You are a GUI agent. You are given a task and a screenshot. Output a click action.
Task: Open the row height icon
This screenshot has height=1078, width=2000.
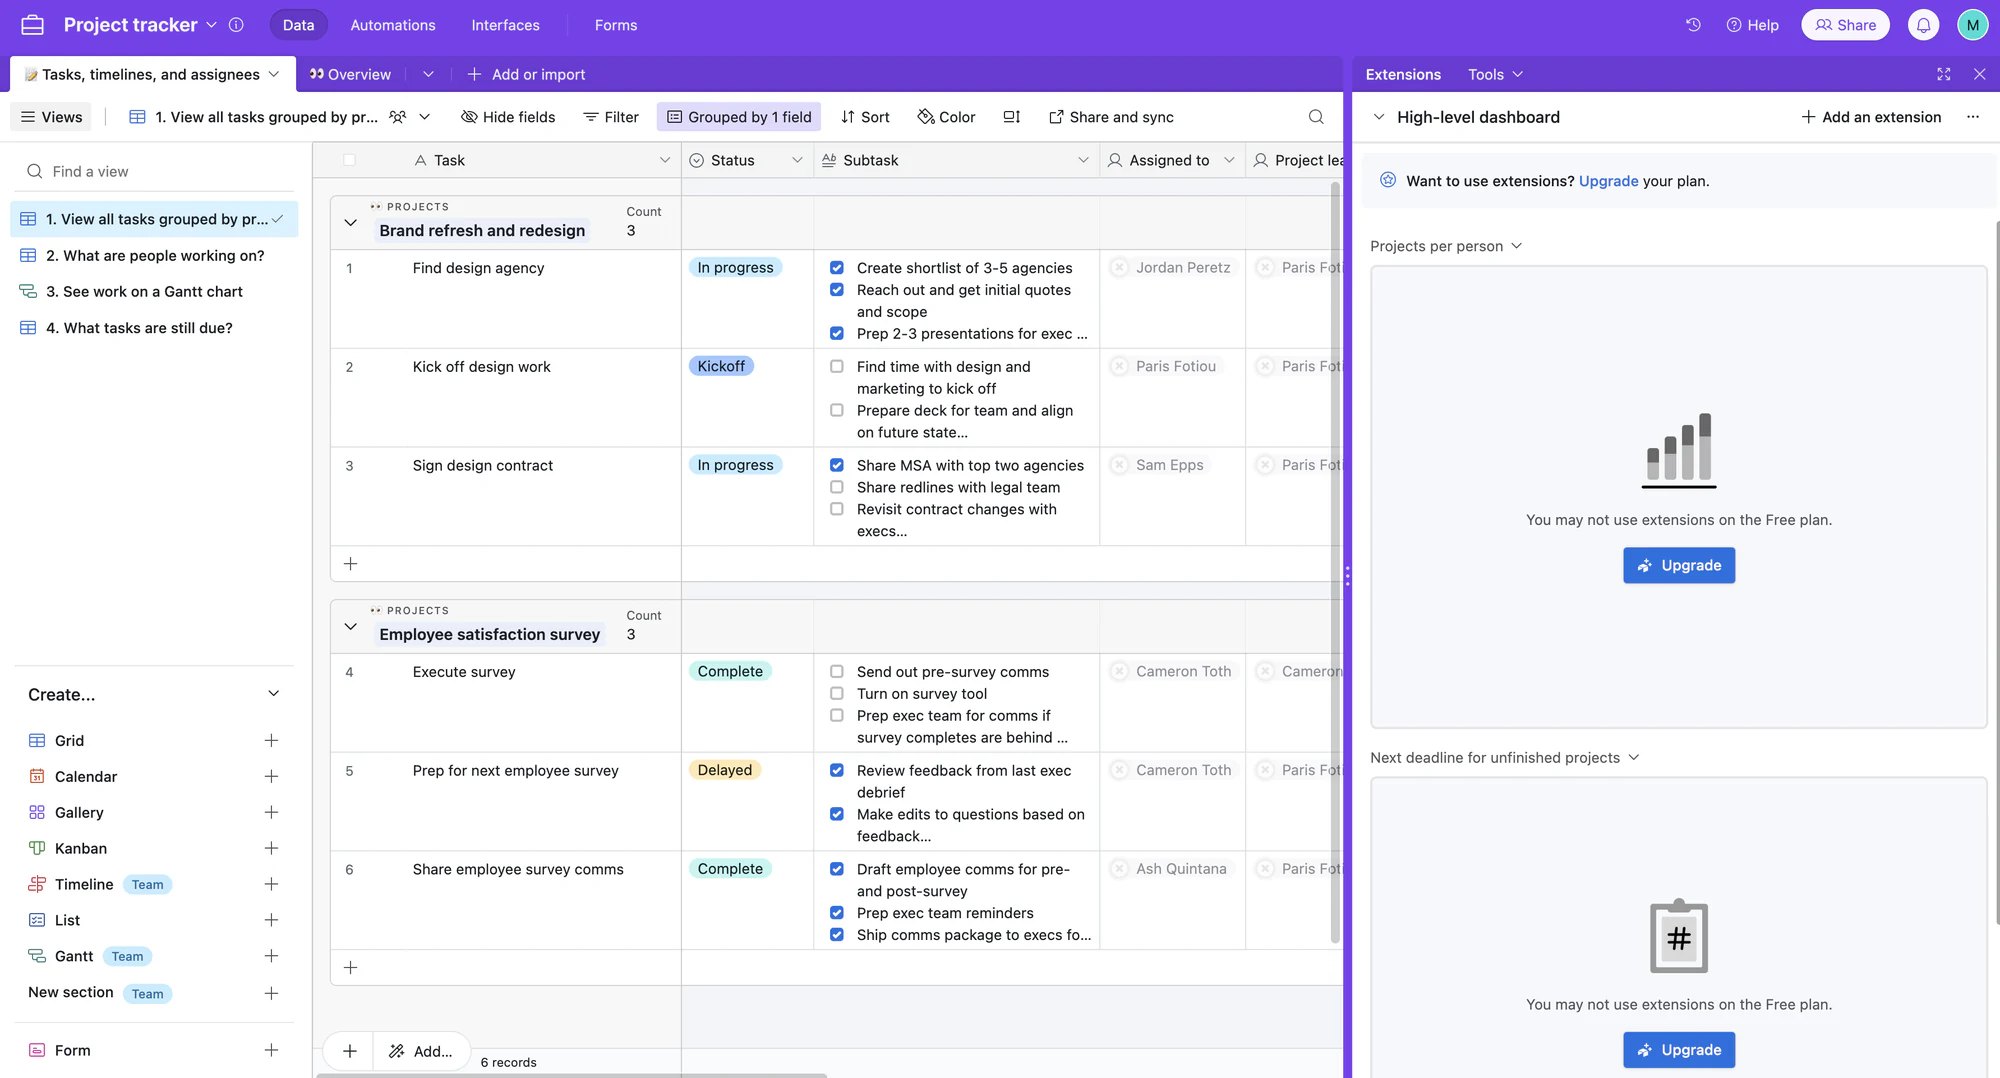[x=1012, y=117]
